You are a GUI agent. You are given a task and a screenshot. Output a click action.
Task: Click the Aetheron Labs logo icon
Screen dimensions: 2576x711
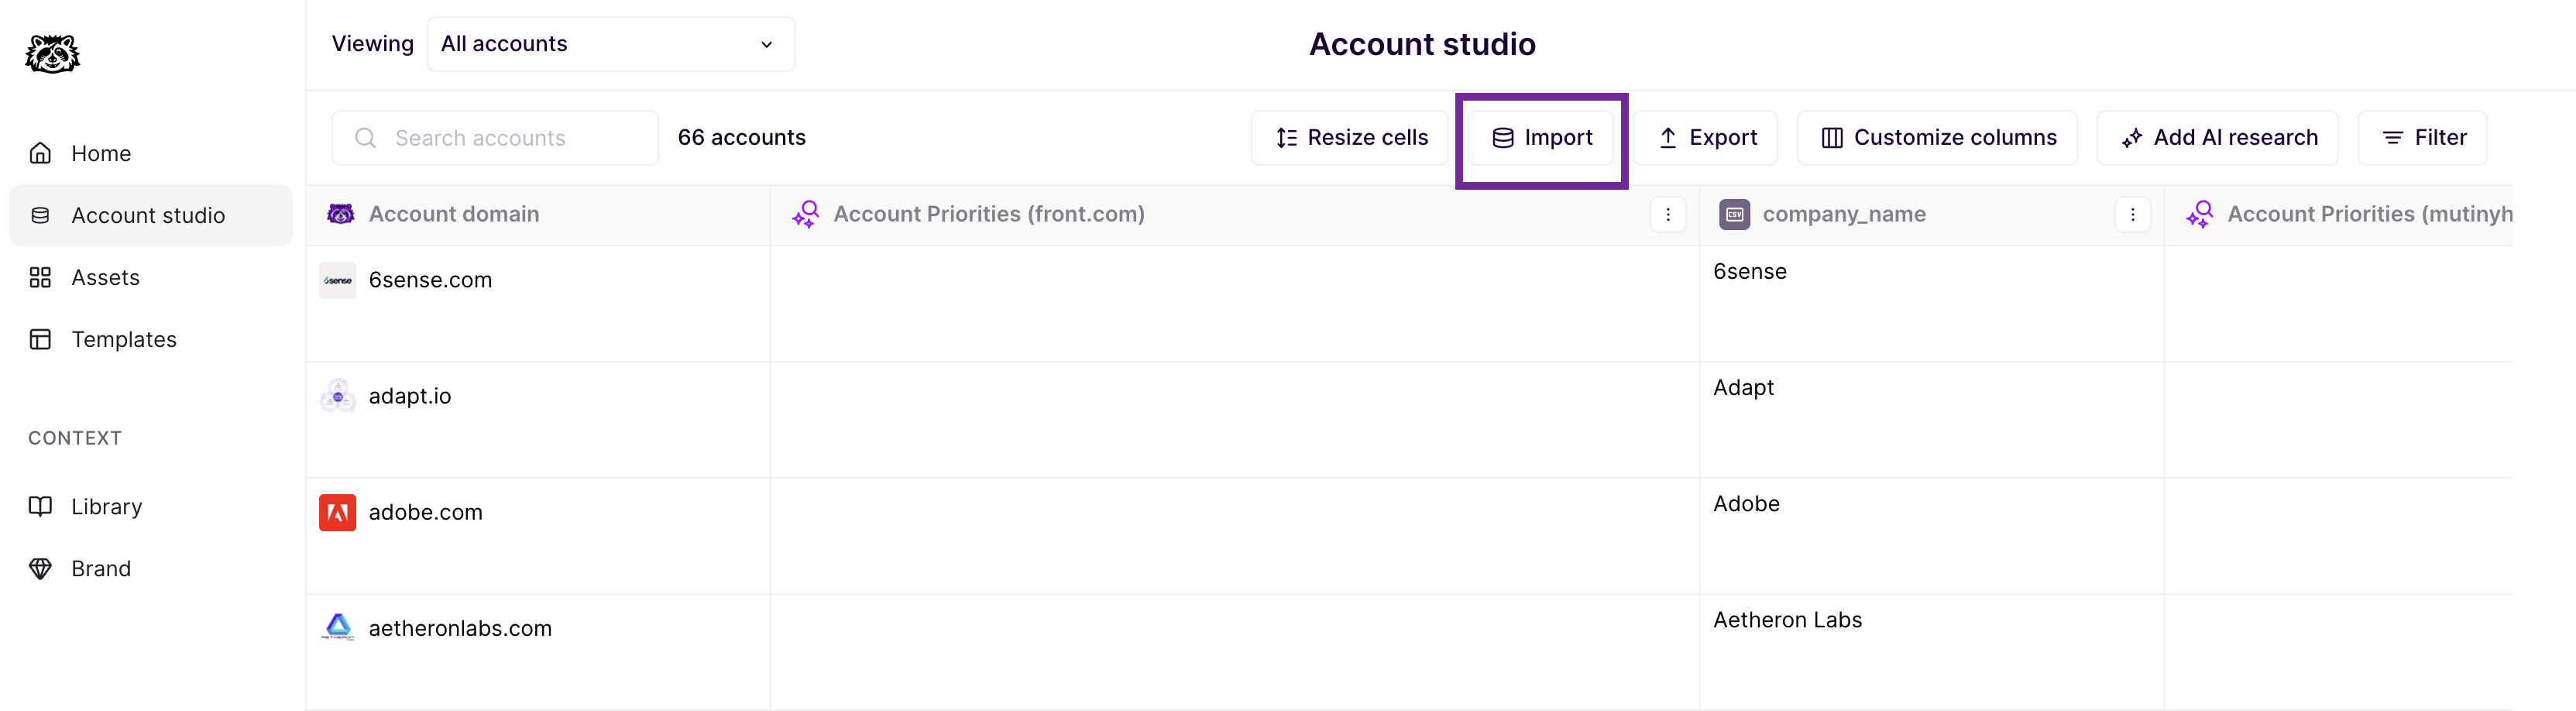tap(338, 628)
